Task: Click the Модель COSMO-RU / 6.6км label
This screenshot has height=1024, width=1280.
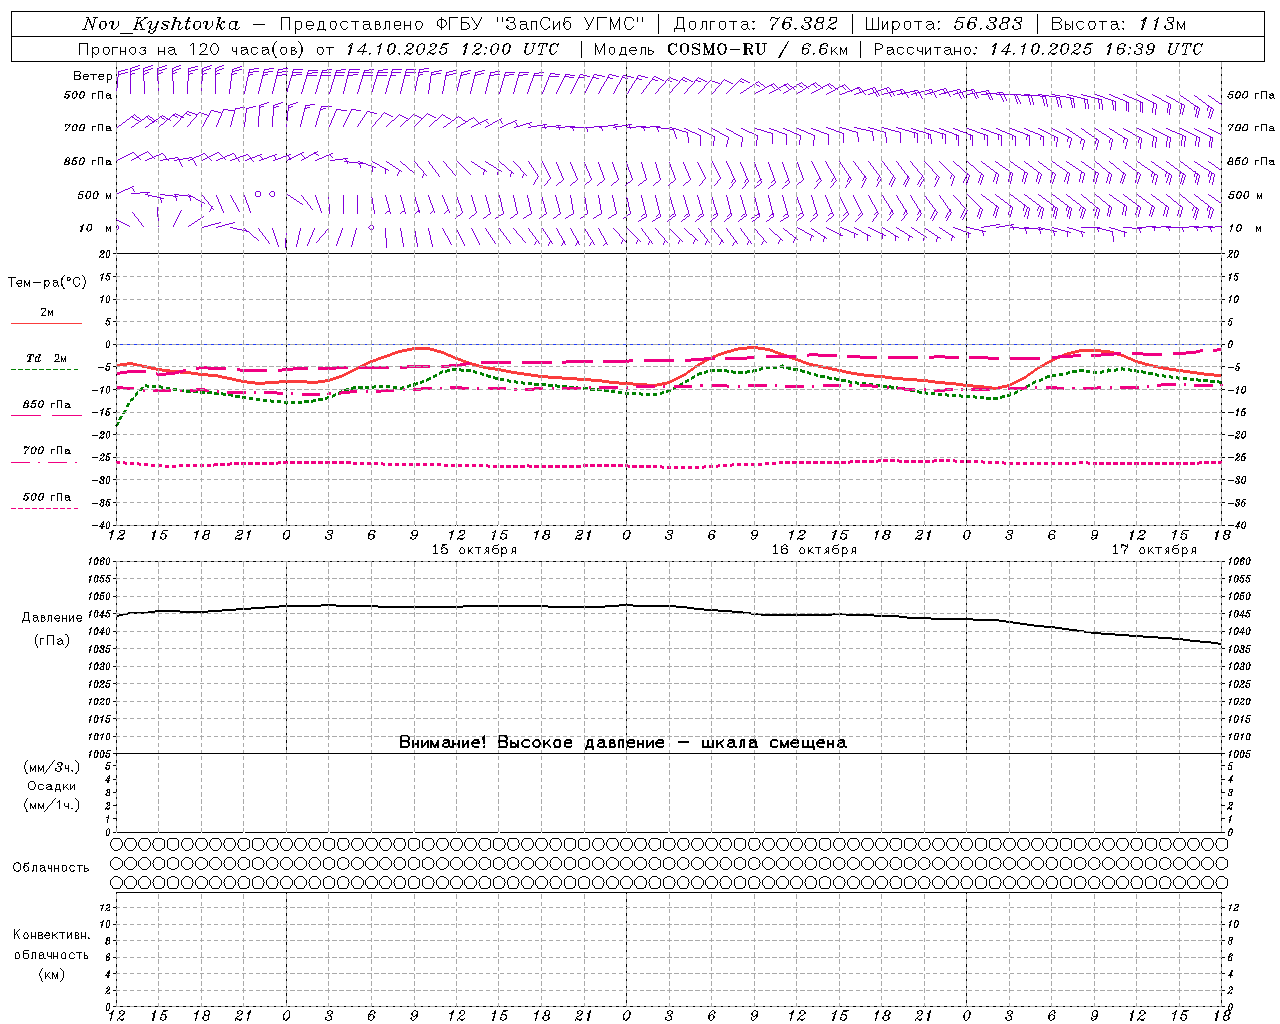Action: click(x=720, y=49)
